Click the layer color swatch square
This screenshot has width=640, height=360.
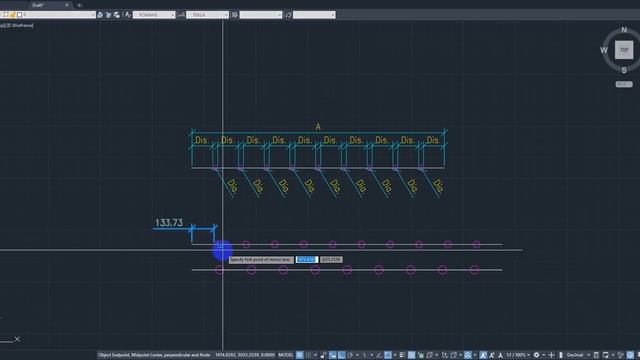pos(19,15)
